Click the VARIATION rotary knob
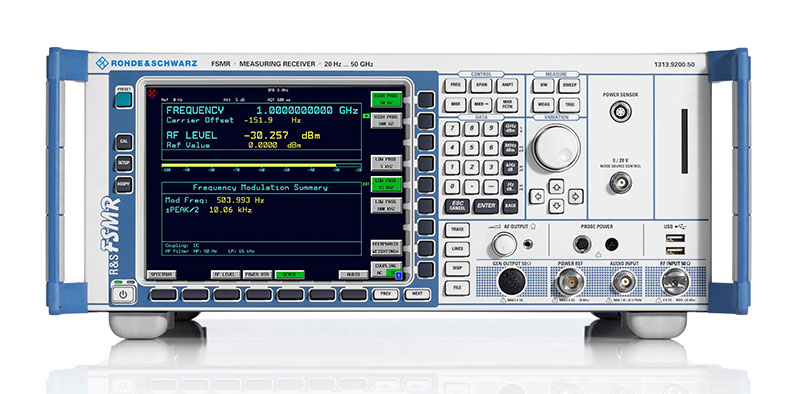Image resolution: width=800 pixels, height=394 pixels. click(556, 148)
